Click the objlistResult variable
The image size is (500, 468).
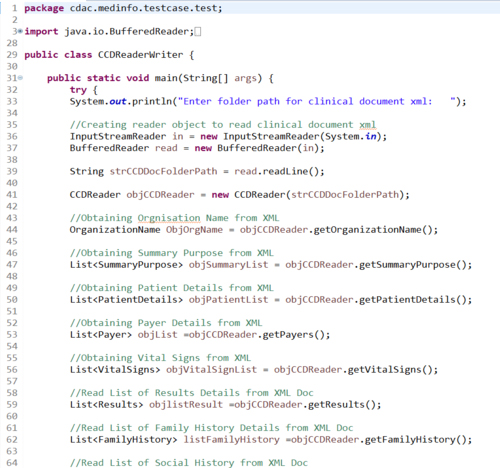click(x=186, y=405)
